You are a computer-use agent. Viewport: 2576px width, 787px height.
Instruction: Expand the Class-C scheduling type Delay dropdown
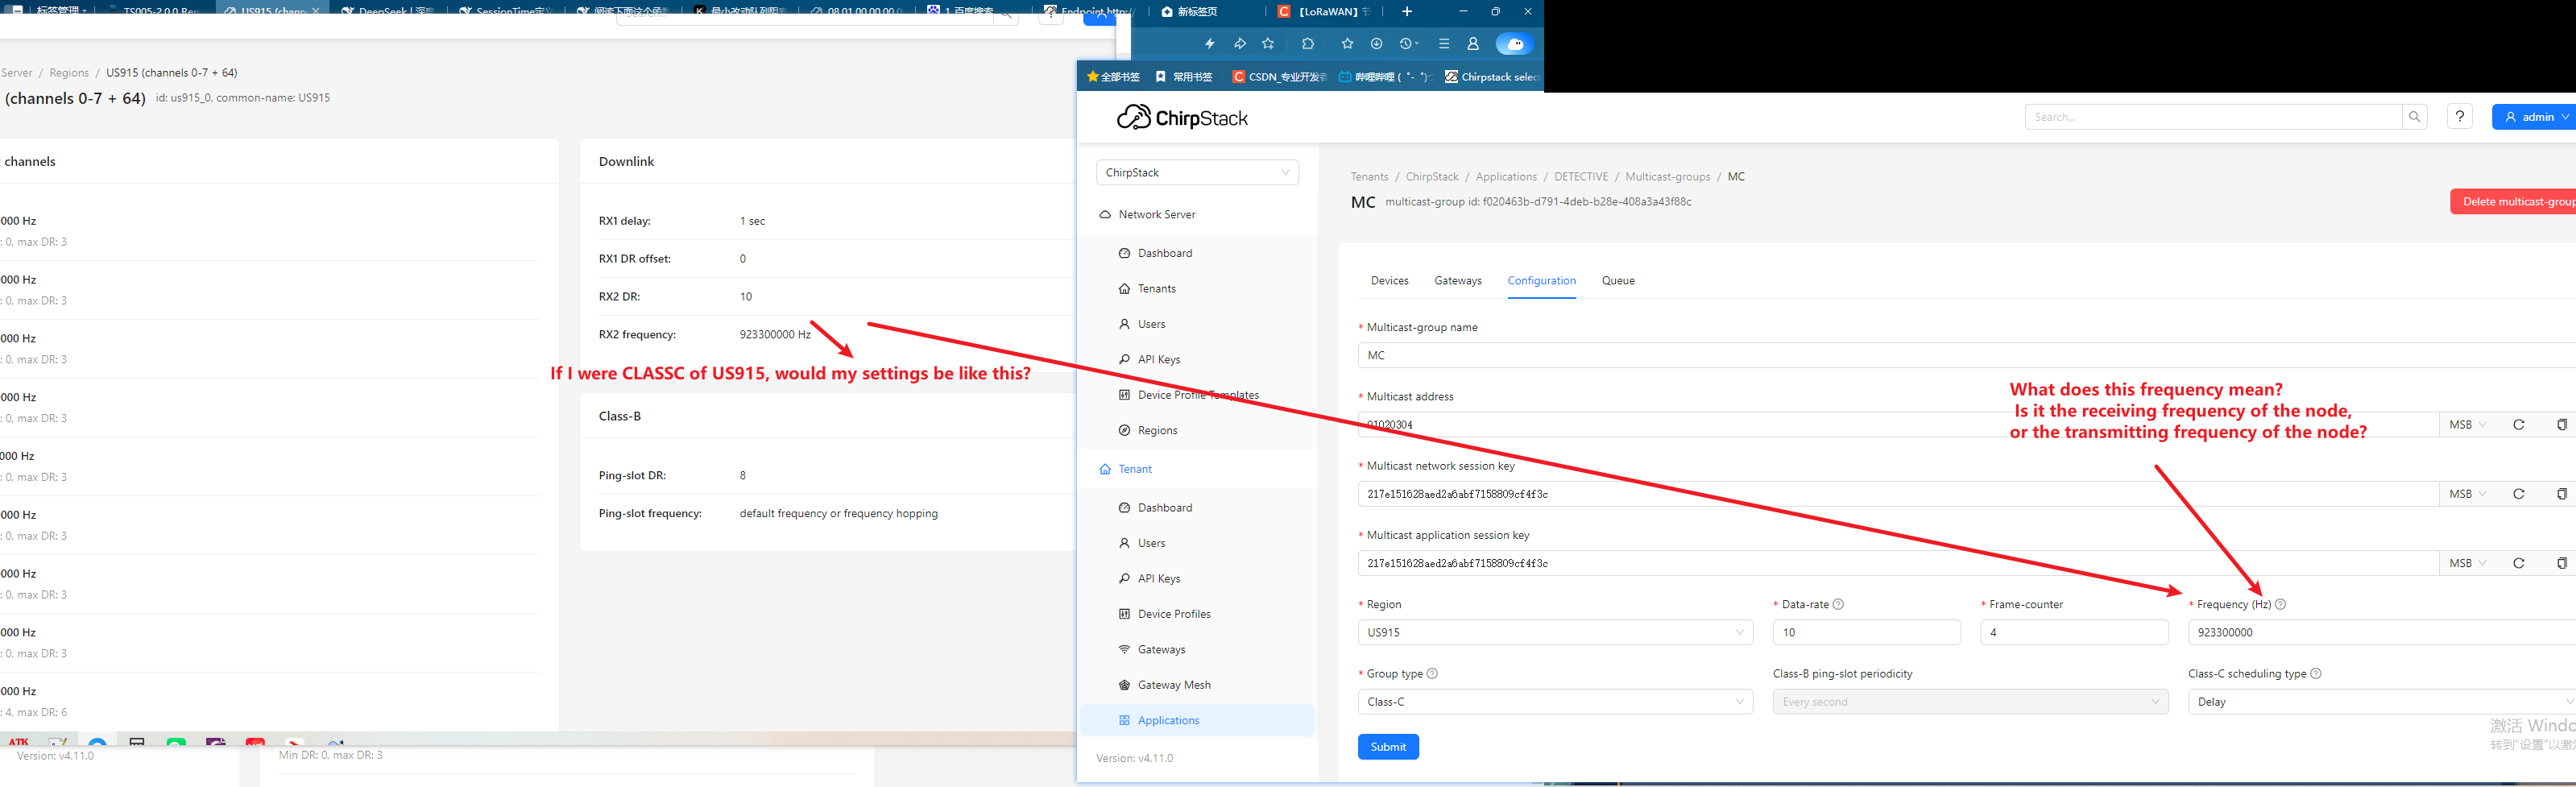(2380, 702)
